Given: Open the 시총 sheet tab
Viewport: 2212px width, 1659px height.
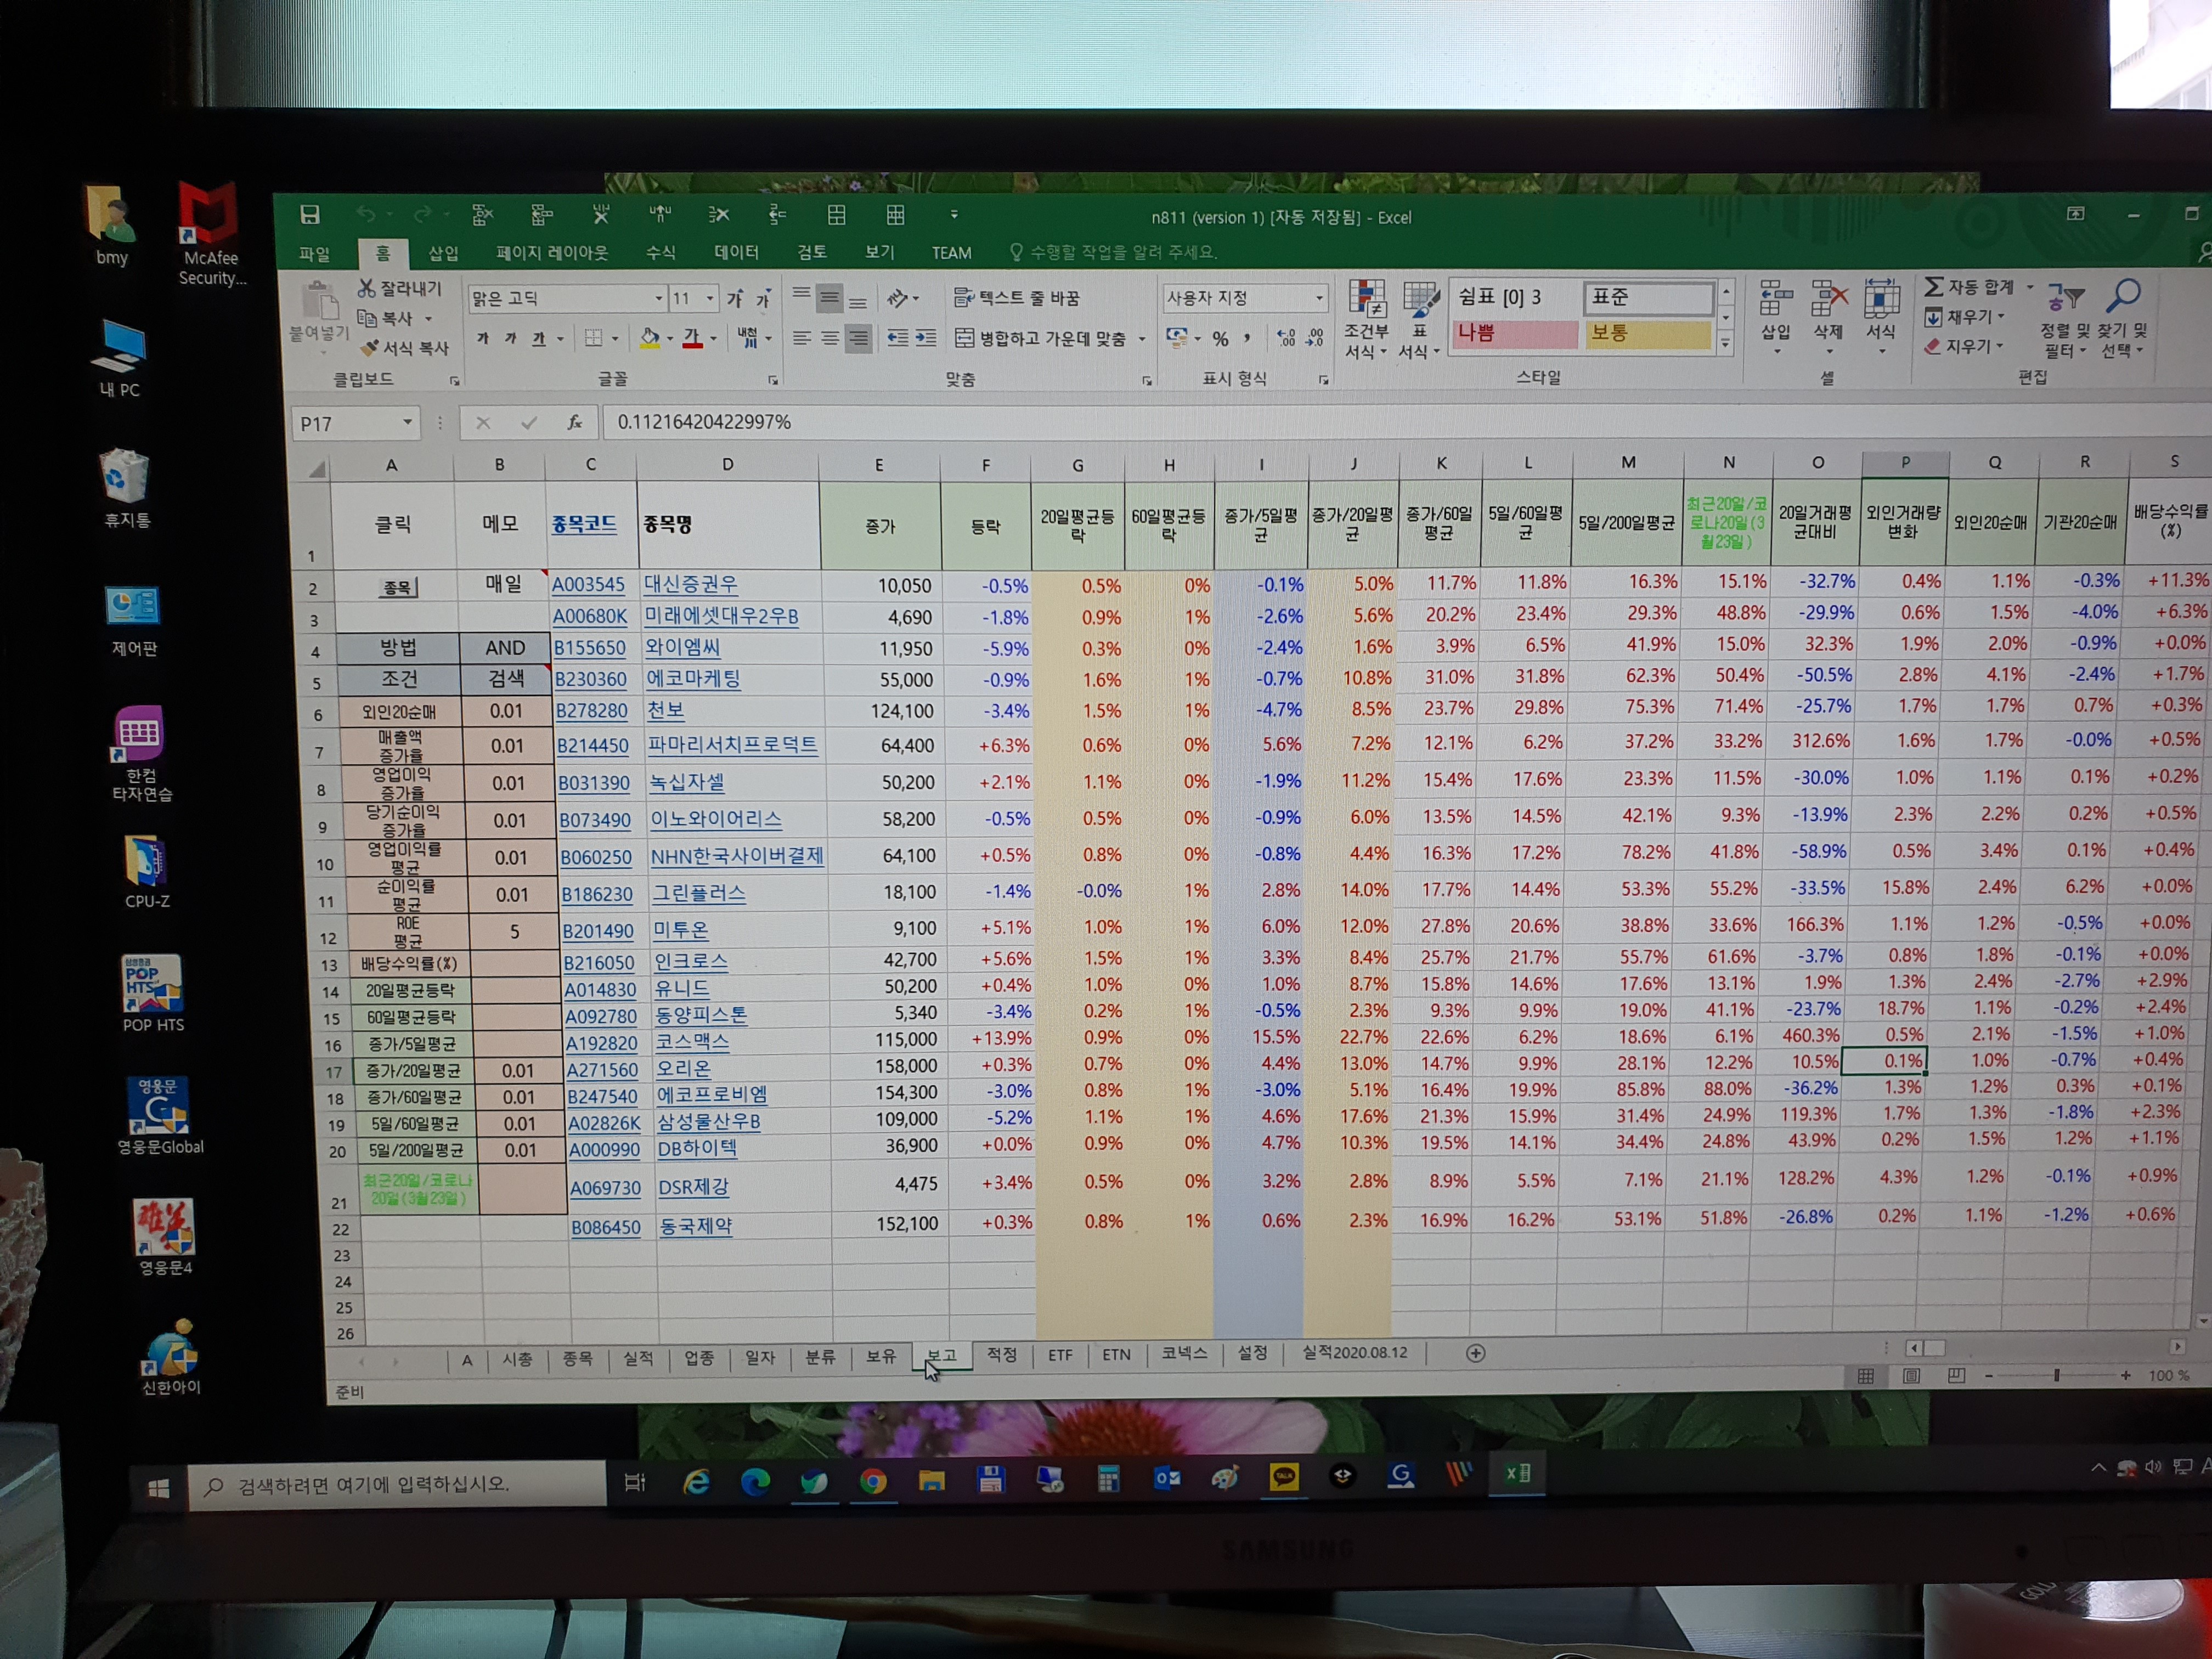Looking at the screenshot, I should (x=517, y=1359).
